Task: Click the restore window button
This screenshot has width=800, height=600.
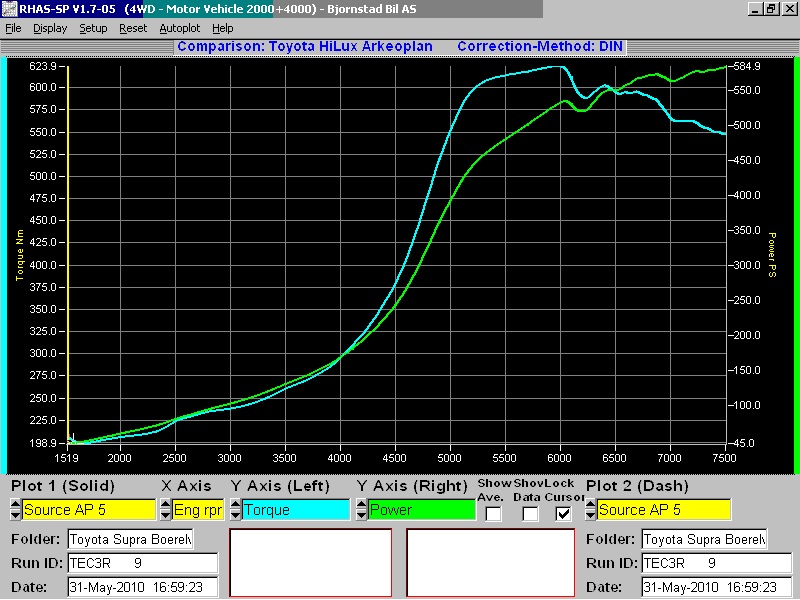Action: pyautogui.click(x=771, y=9)
